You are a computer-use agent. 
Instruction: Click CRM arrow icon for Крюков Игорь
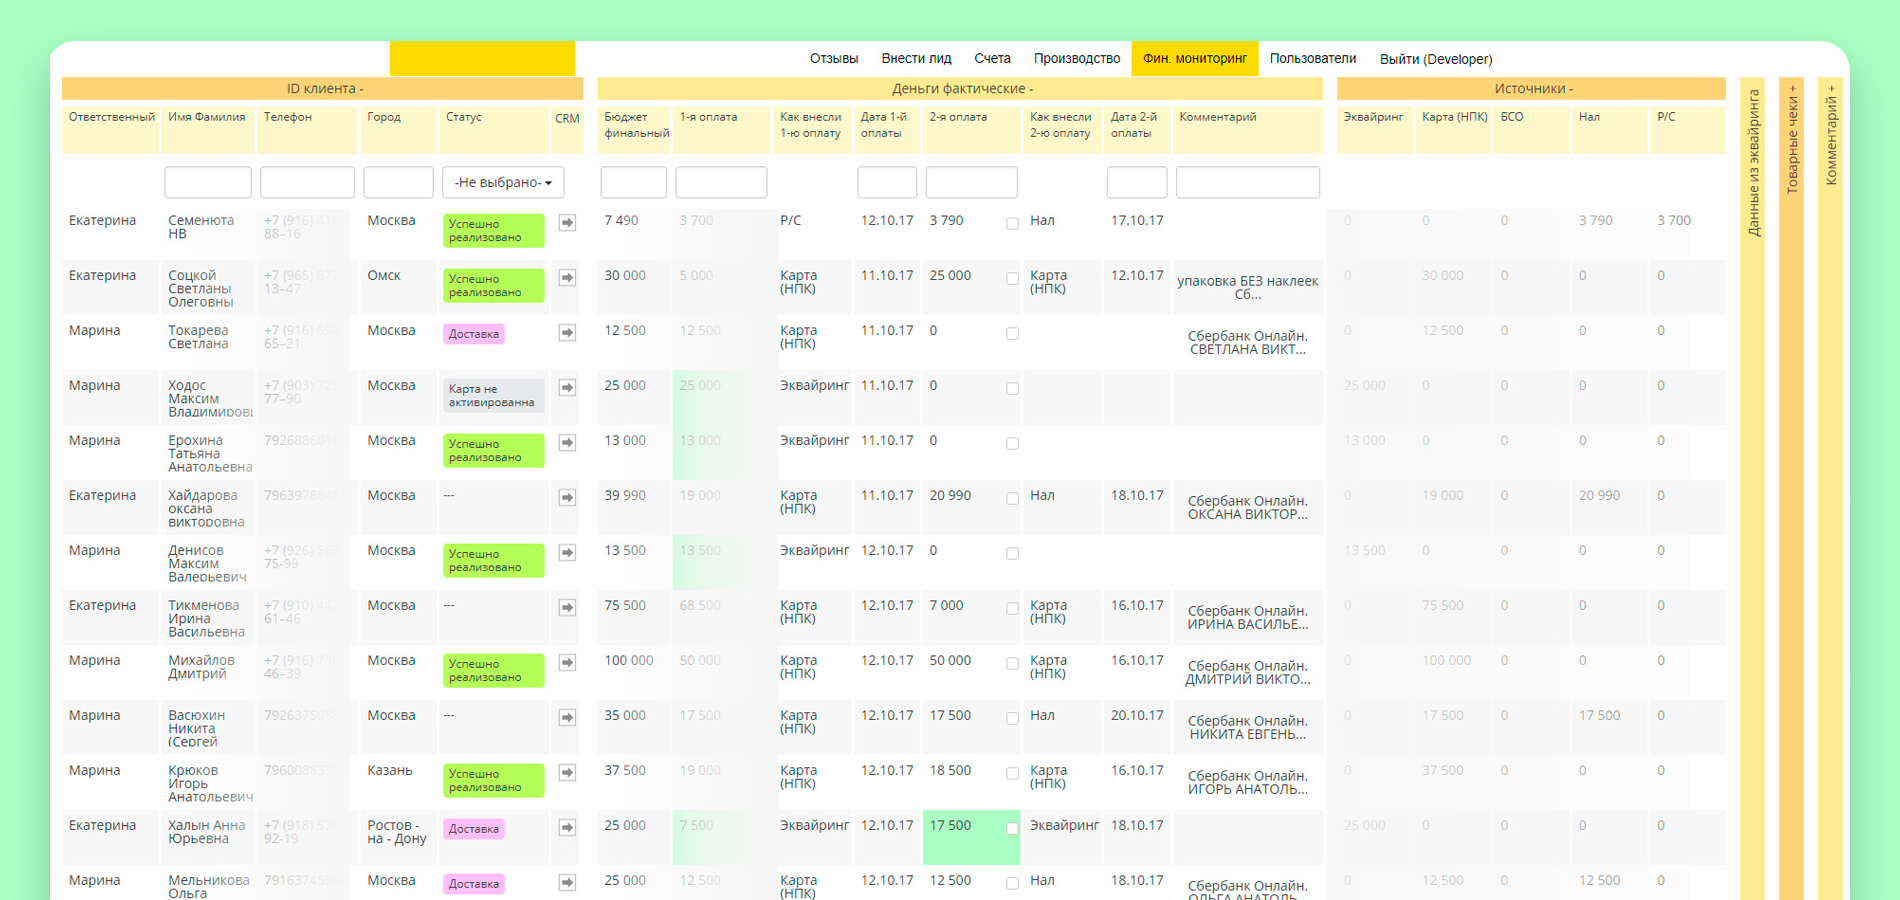567,772
